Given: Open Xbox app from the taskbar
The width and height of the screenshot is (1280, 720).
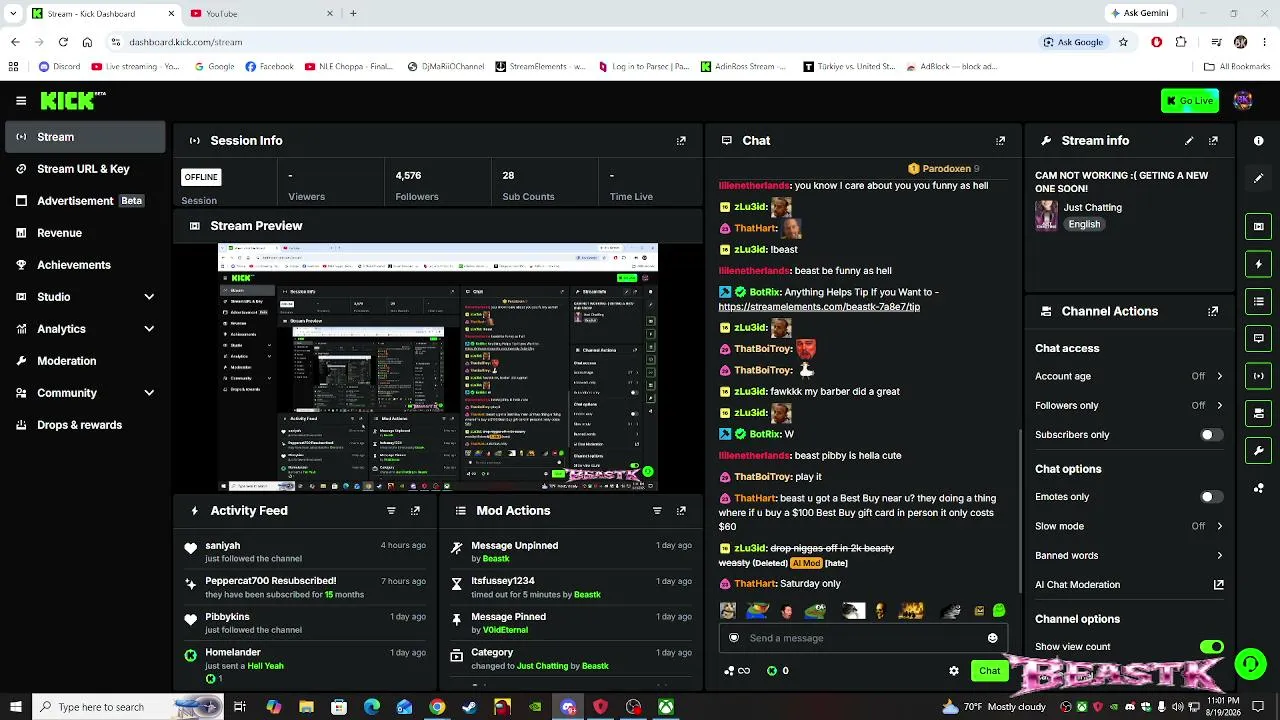Looking at the screenshot, I should (665, 707).
